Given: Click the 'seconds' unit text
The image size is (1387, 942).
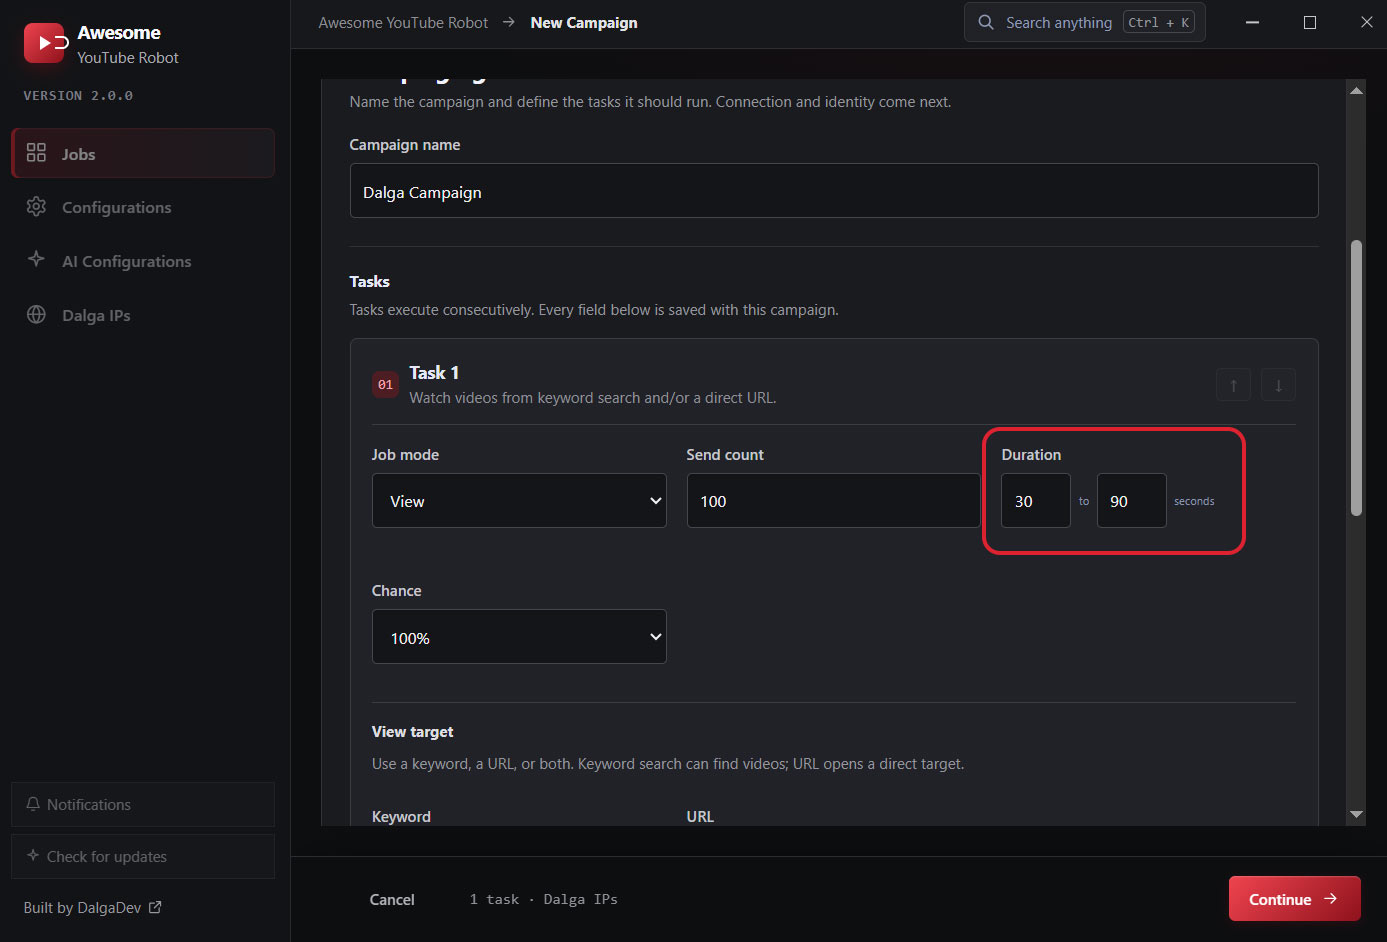Looking at the screenshot, I should pyautogui.click(x=1194, y=501).
